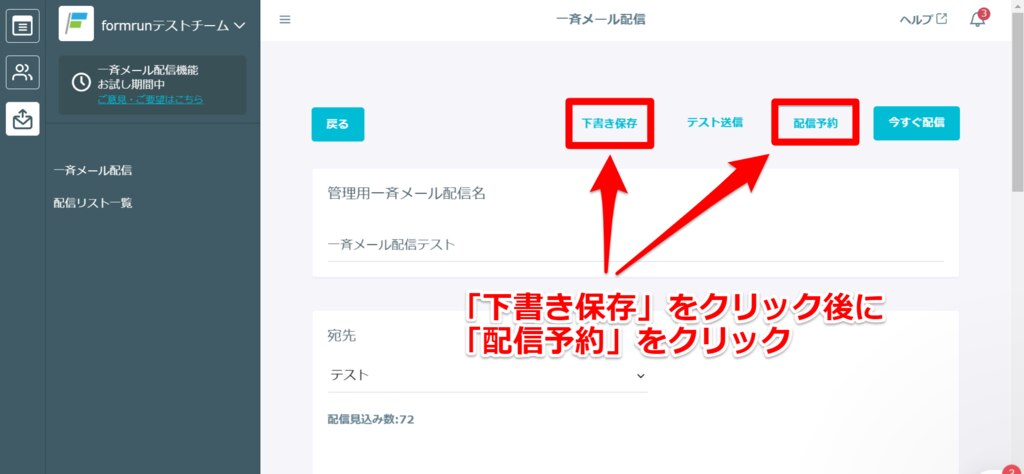Screen dimensions: 1024x474
Task: Click the formrun team logo
Action: 76,24
